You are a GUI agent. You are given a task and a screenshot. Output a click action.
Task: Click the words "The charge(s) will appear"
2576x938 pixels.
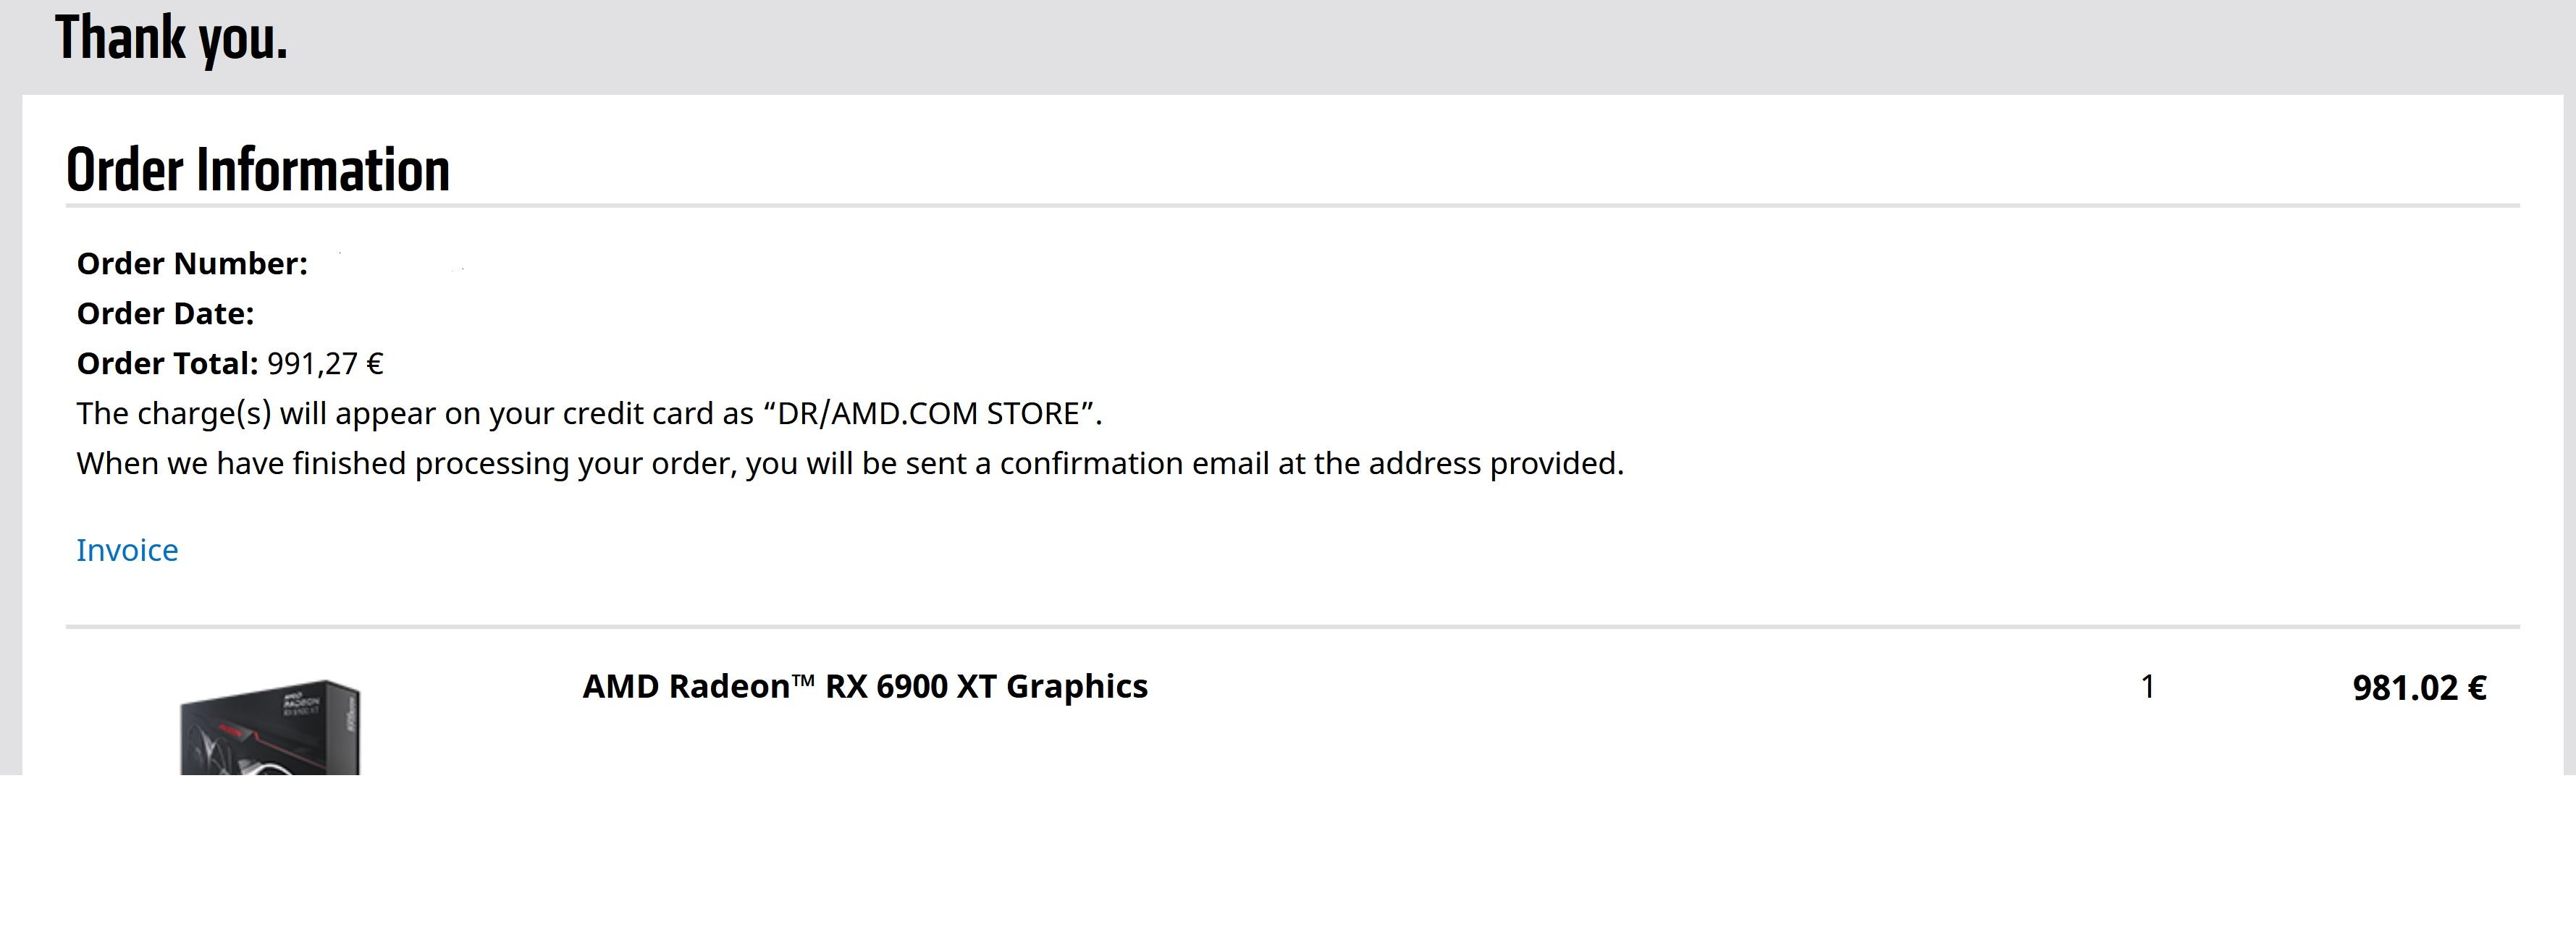click(255, 413)
